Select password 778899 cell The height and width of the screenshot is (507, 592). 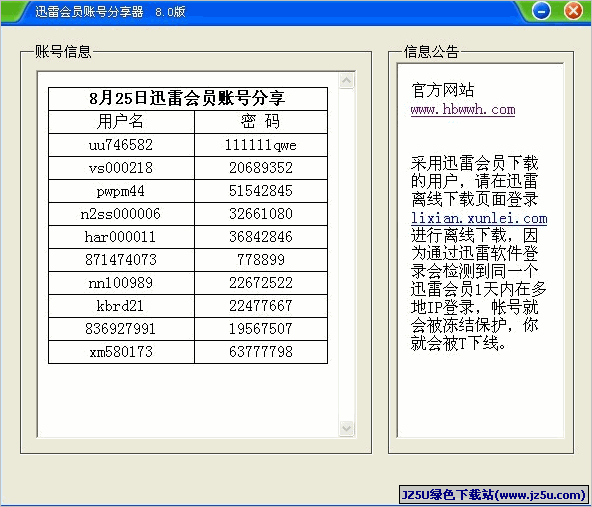point(261,260)
